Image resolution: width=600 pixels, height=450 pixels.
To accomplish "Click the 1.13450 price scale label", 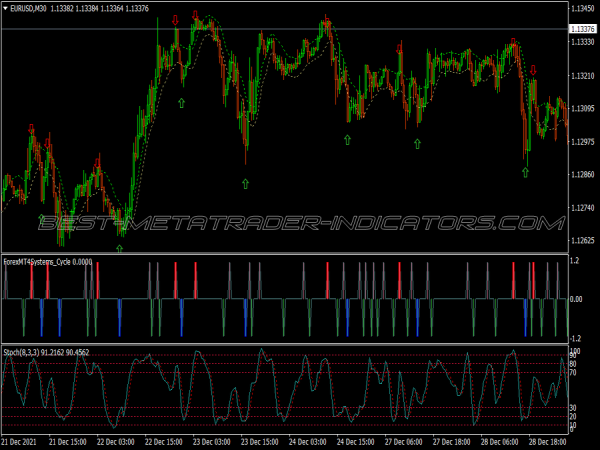I will tap(583, 8).
